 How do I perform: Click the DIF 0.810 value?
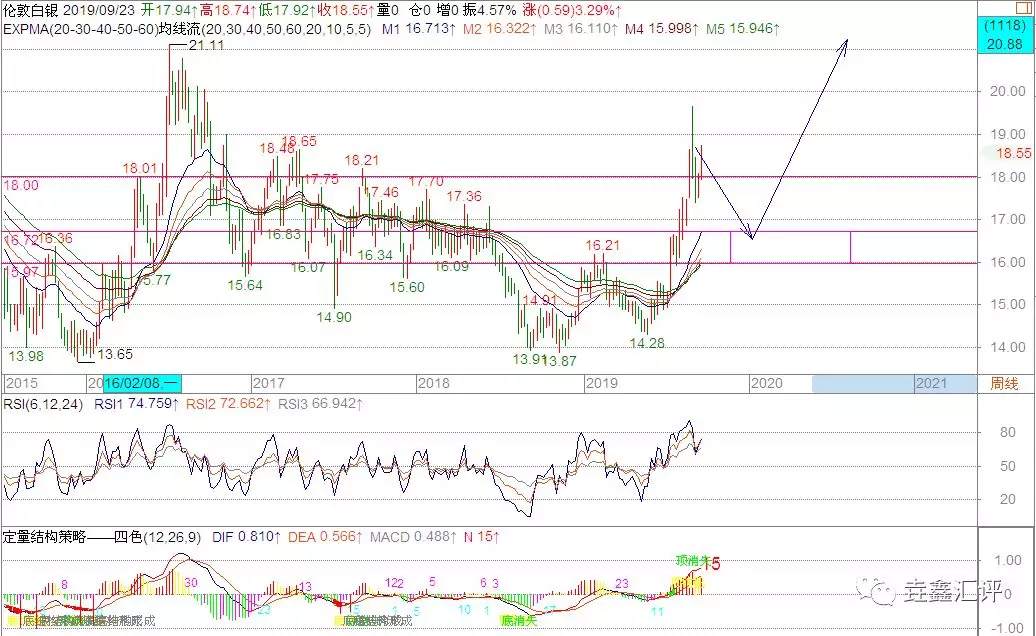246,538
